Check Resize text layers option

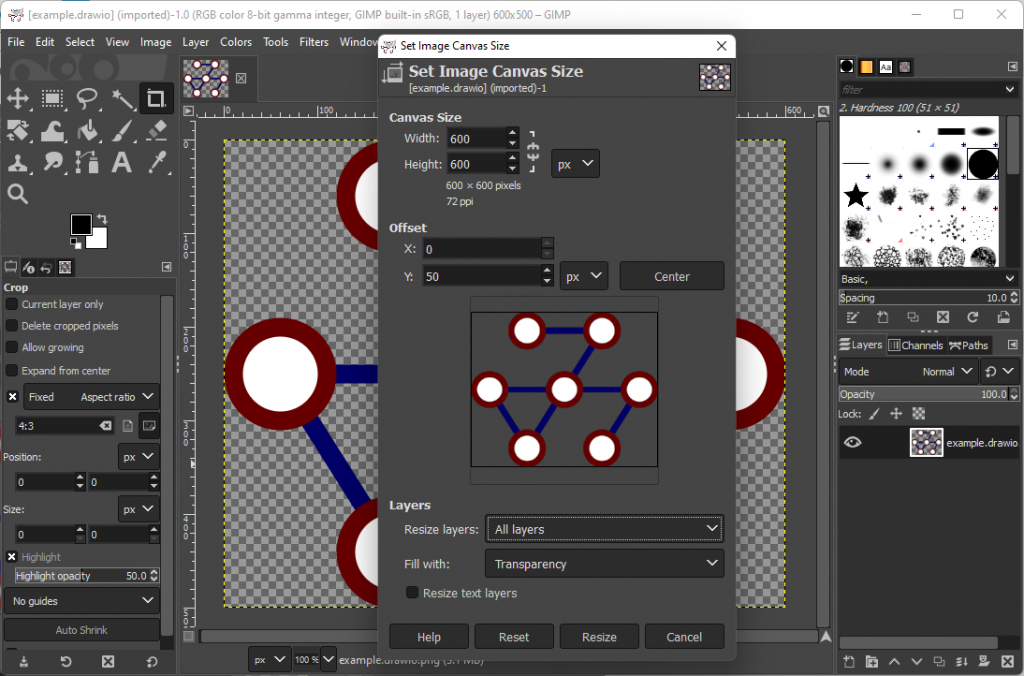(x=412, y=592)
